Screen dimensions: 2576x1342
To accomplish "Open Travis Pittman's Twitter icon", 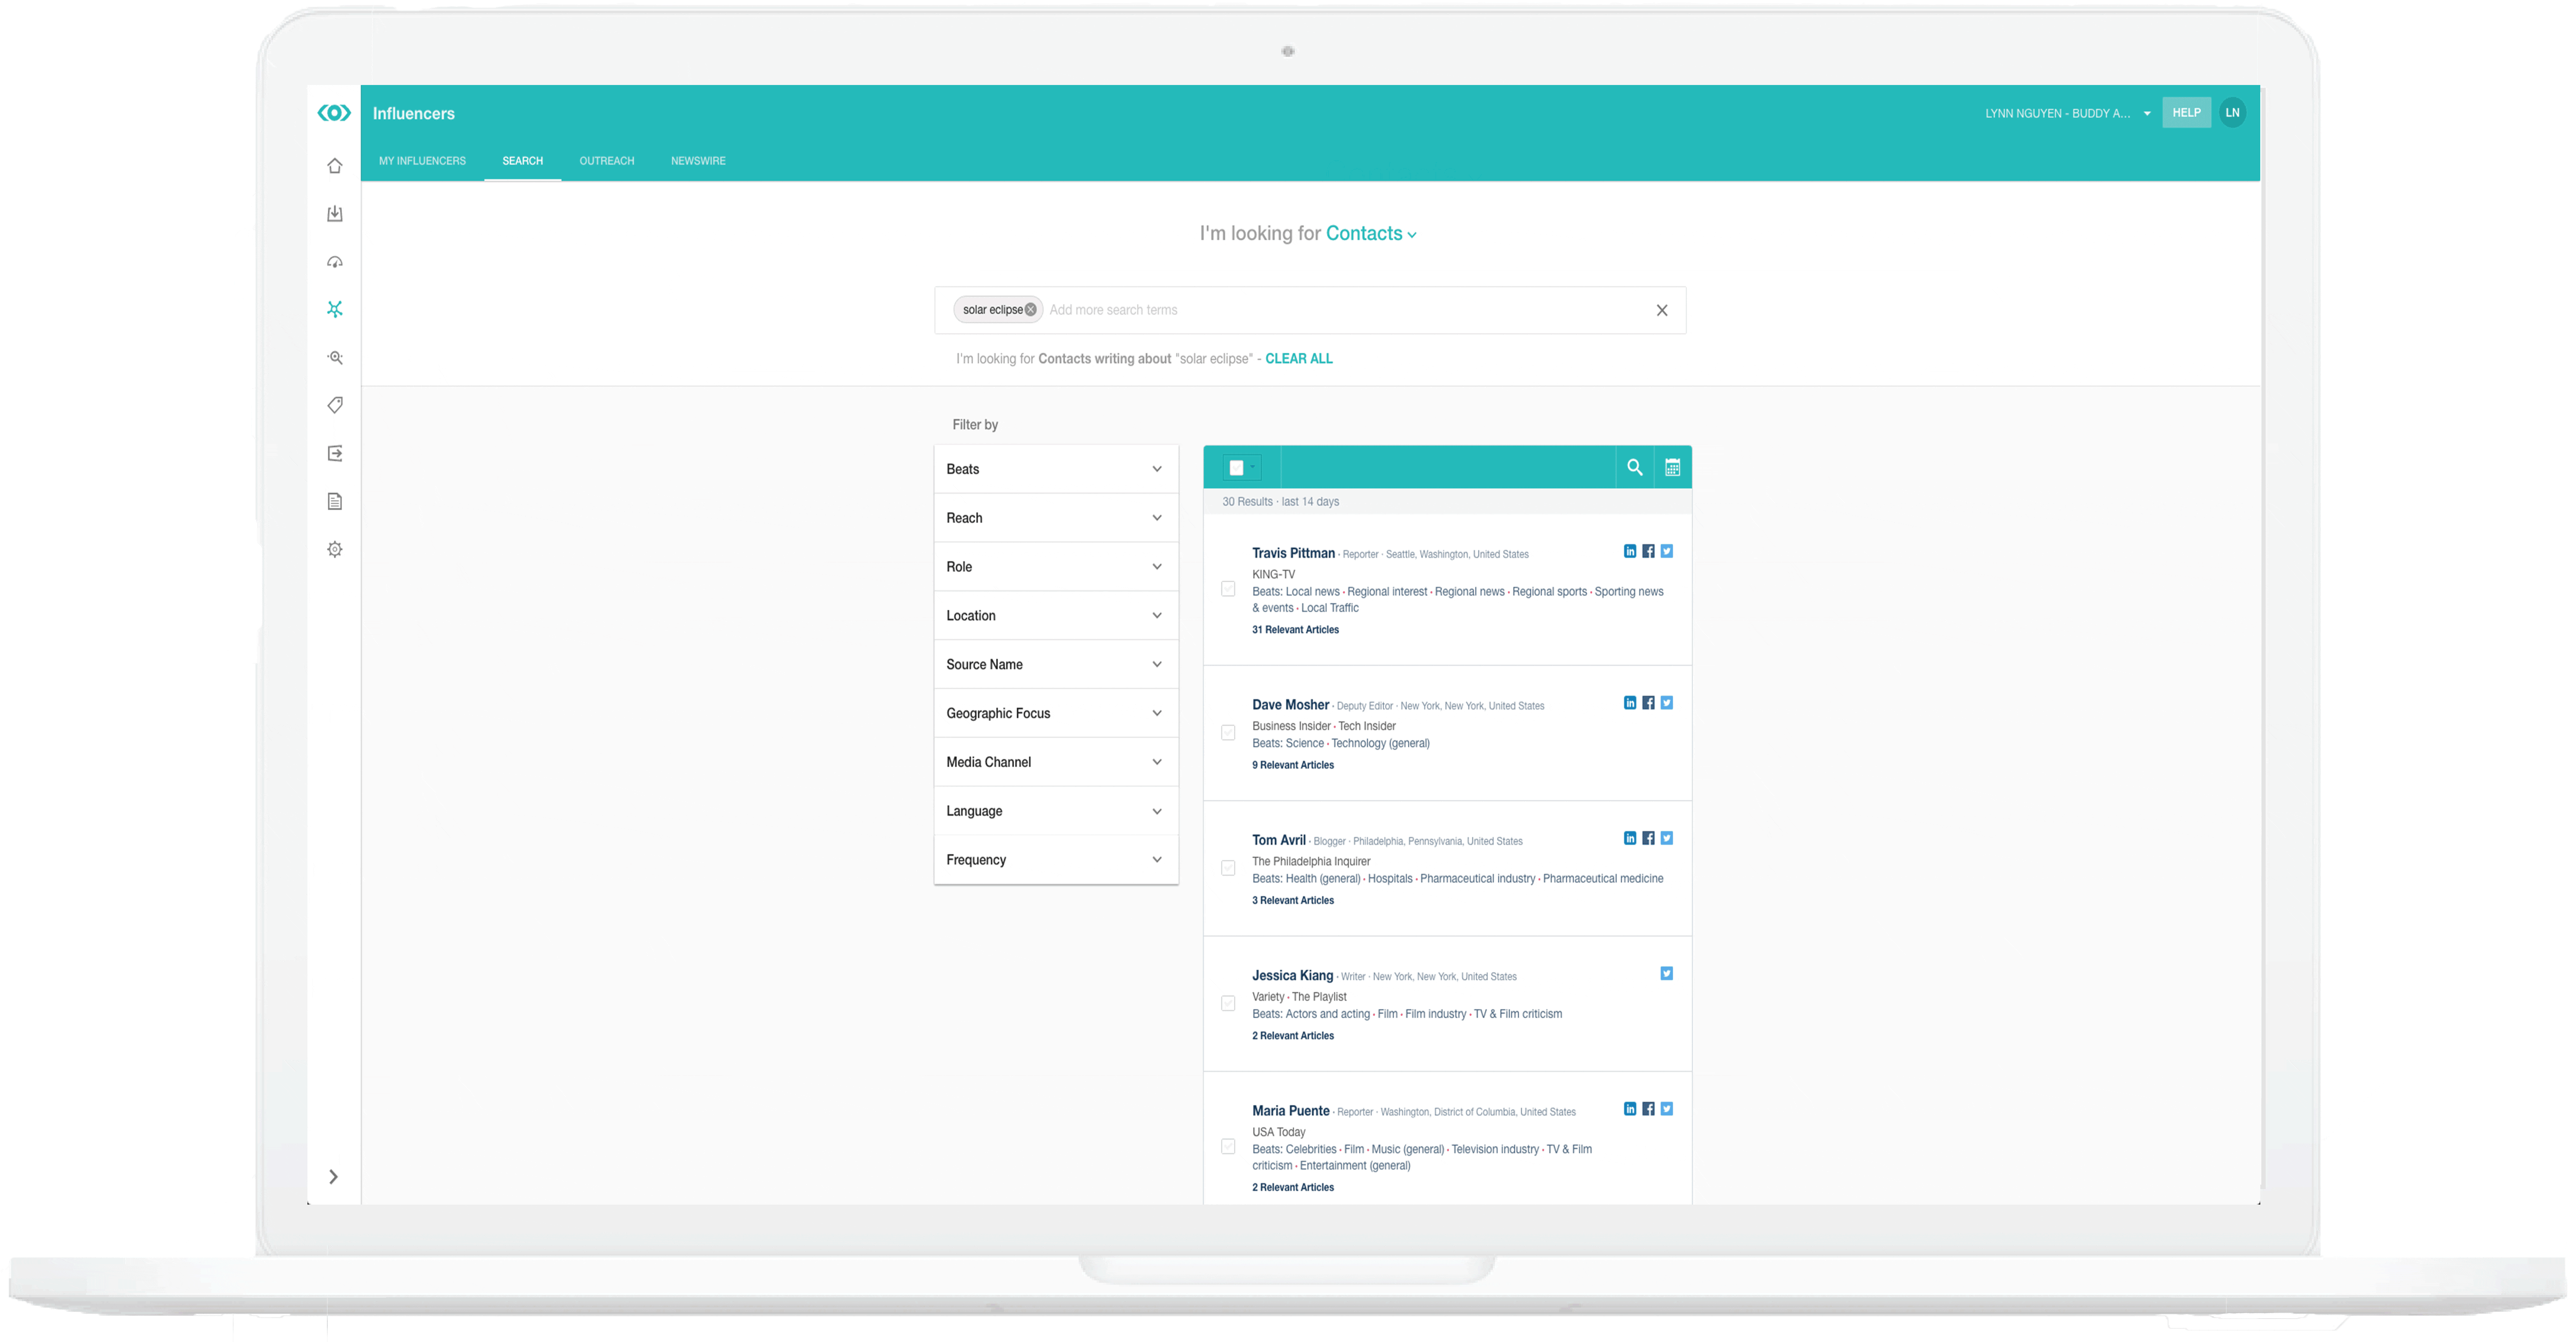I will coord(1666,551).
